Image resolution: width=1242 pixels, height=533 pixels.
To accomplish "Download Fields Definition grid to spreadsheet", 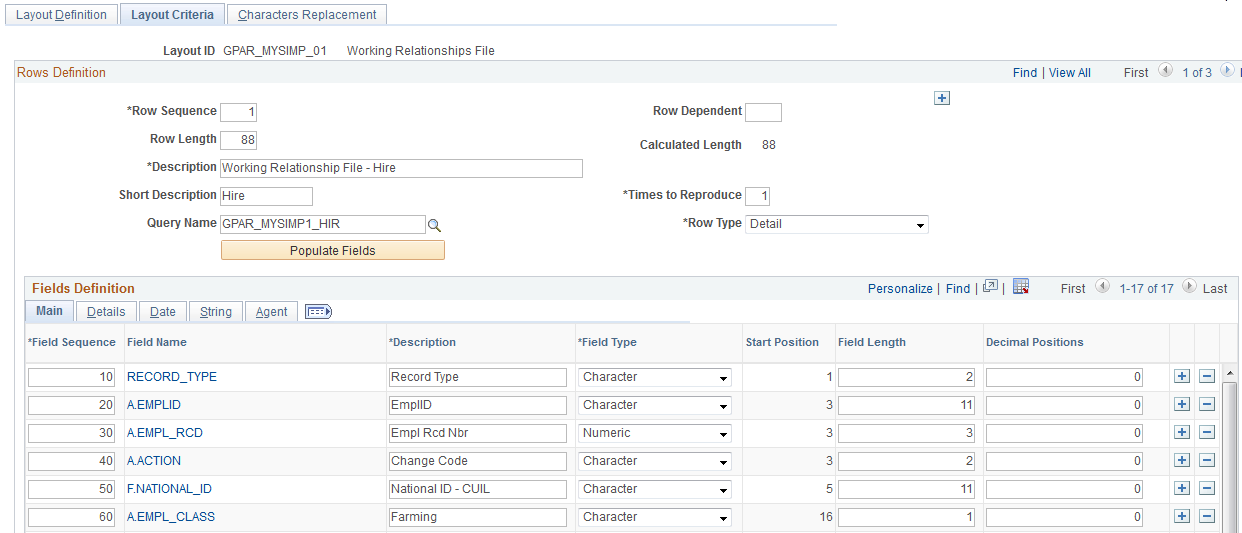I will [1020, 287].
